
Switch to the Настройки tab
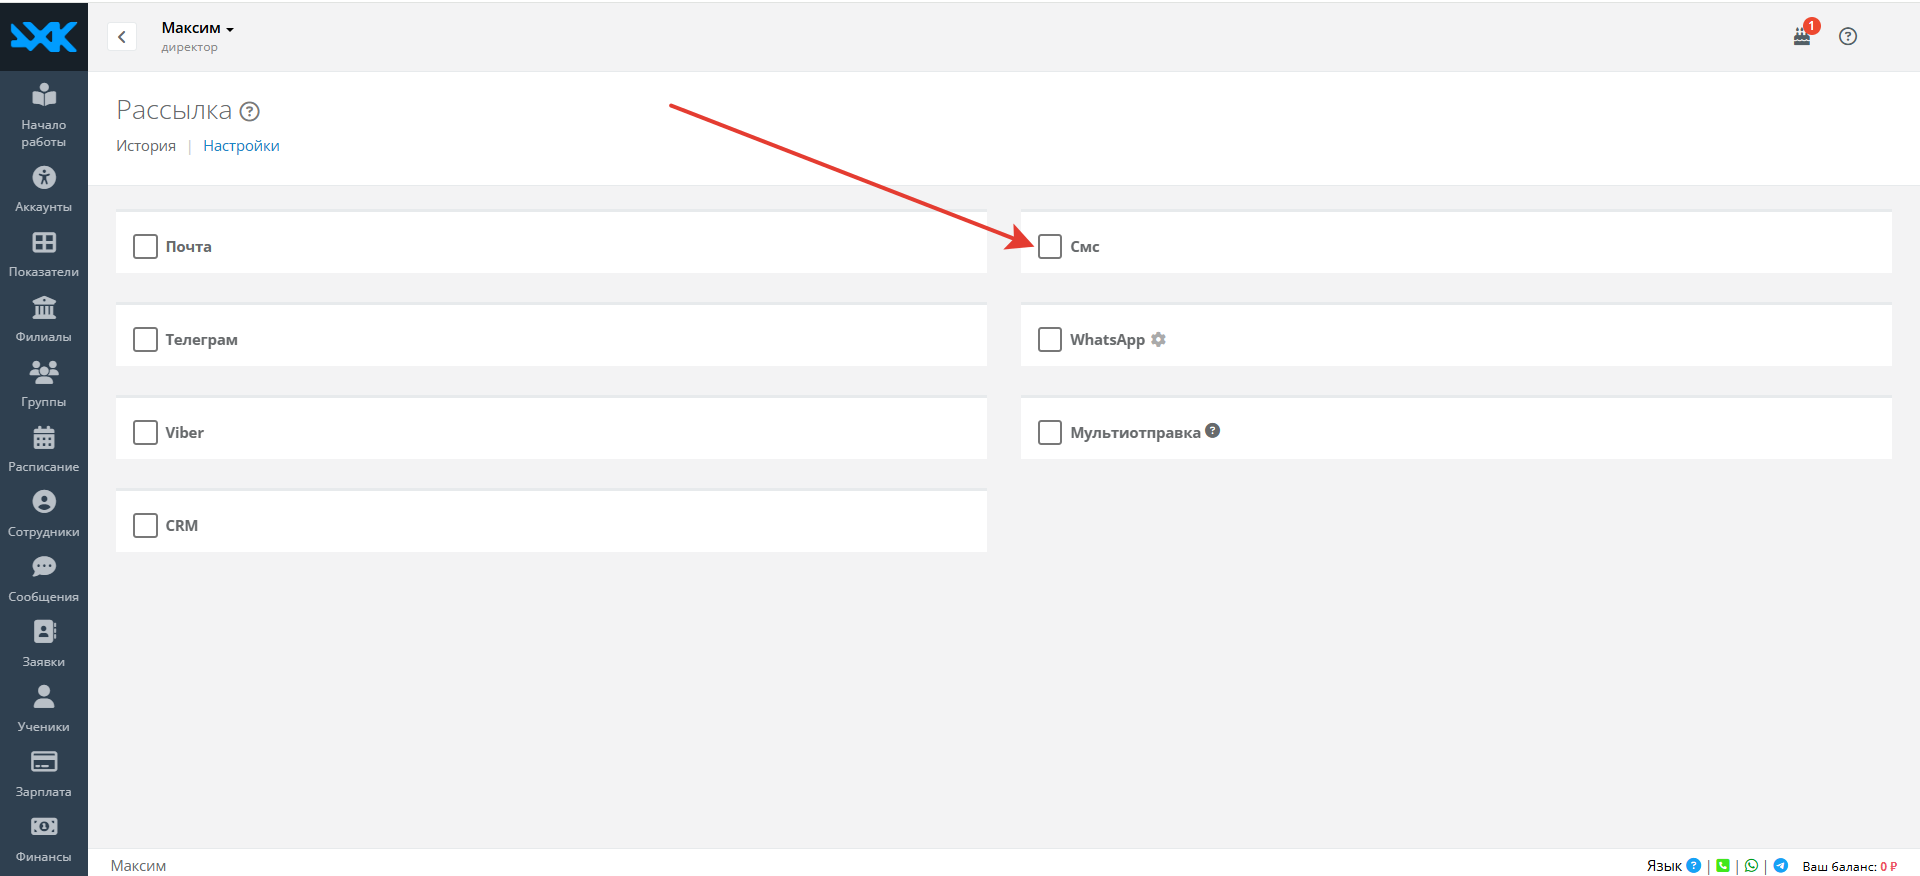(x=241, y=146)
